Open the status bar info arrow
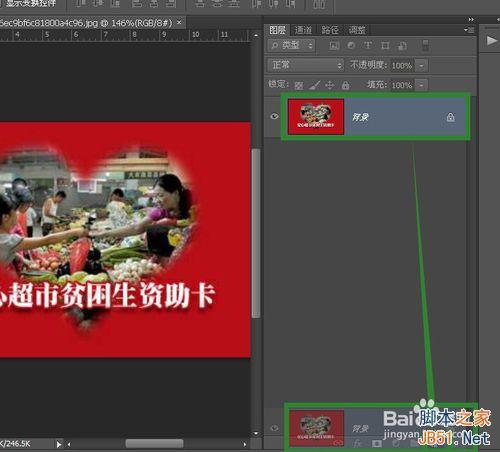This screenshot has width=500, height=452. pyautogui.click(x=59, y=444)
